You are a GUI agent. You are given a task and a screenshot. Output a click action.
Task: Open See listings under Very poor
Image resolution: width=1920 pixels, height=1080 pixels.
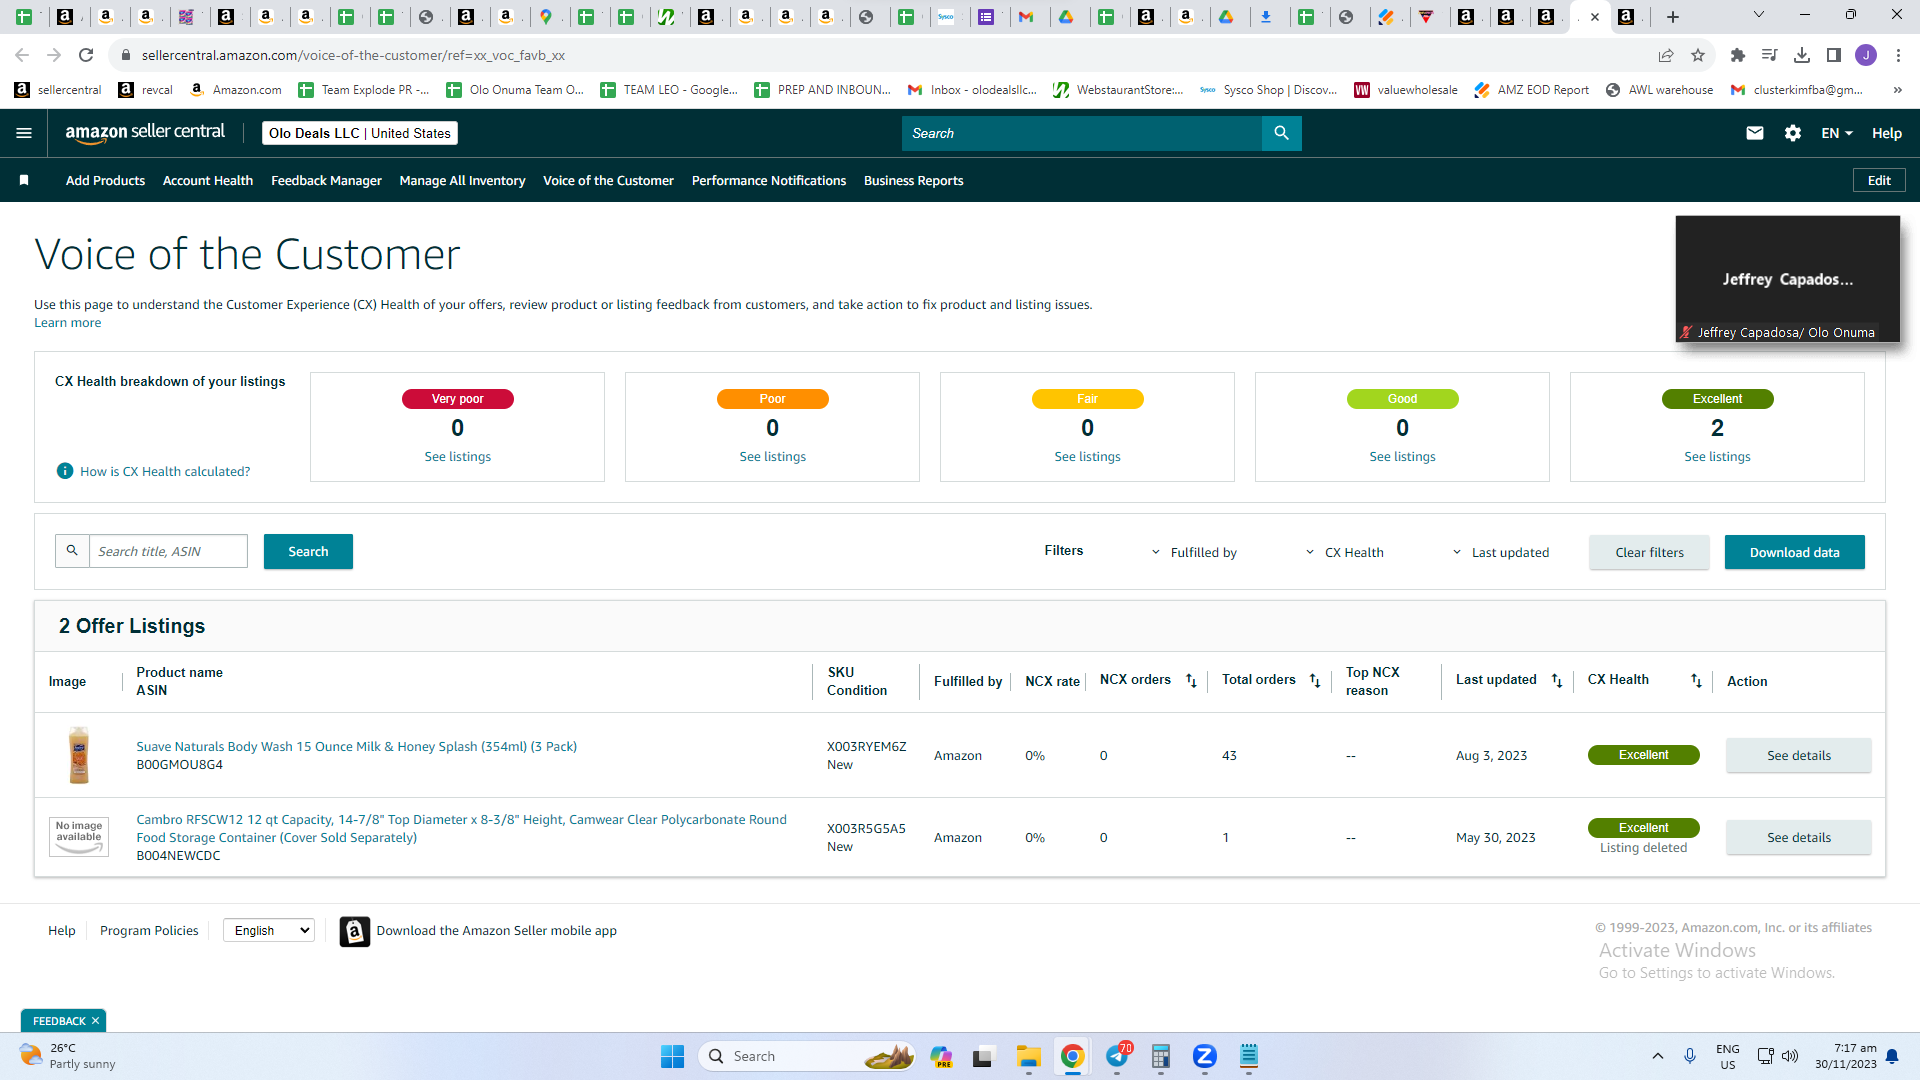click(457, 457)
